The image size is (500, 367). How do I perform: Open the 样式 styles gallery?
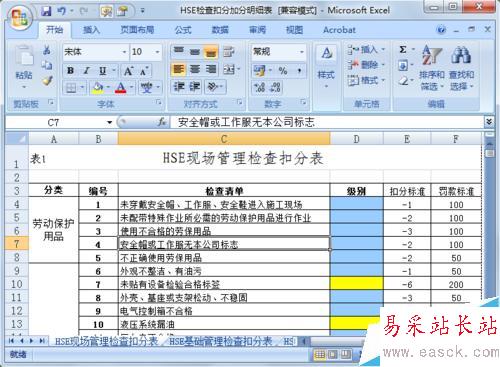(x=326, y=68)
